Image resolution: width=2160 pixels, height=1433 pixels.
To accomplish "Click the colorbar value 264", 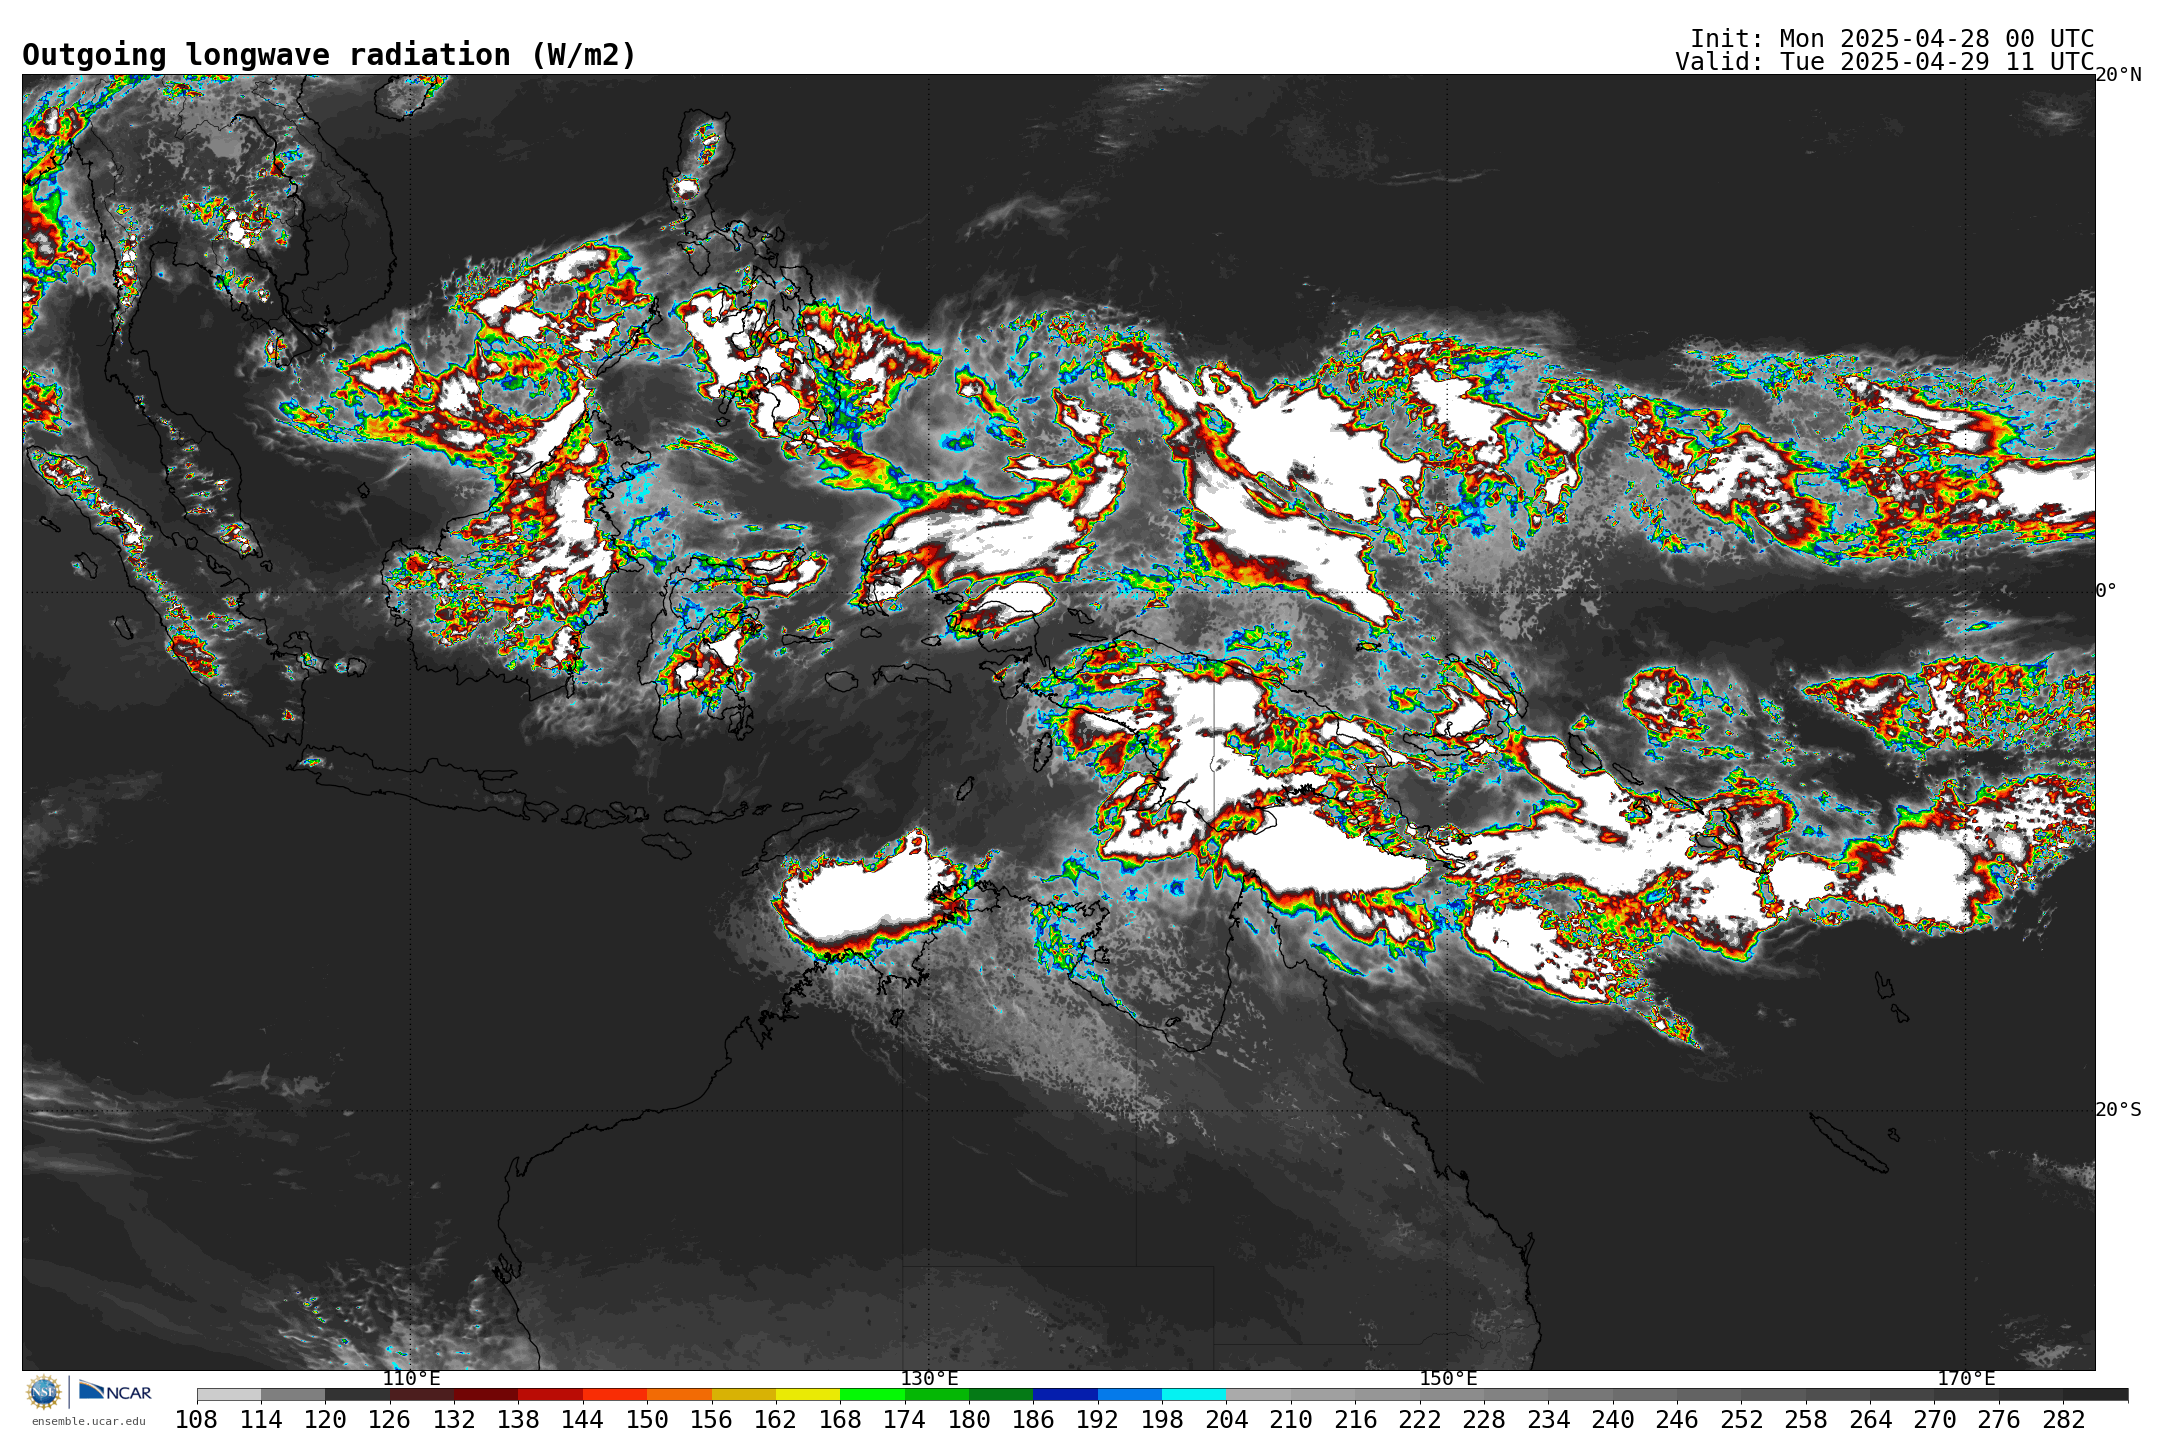I will coord(1870,1419).
